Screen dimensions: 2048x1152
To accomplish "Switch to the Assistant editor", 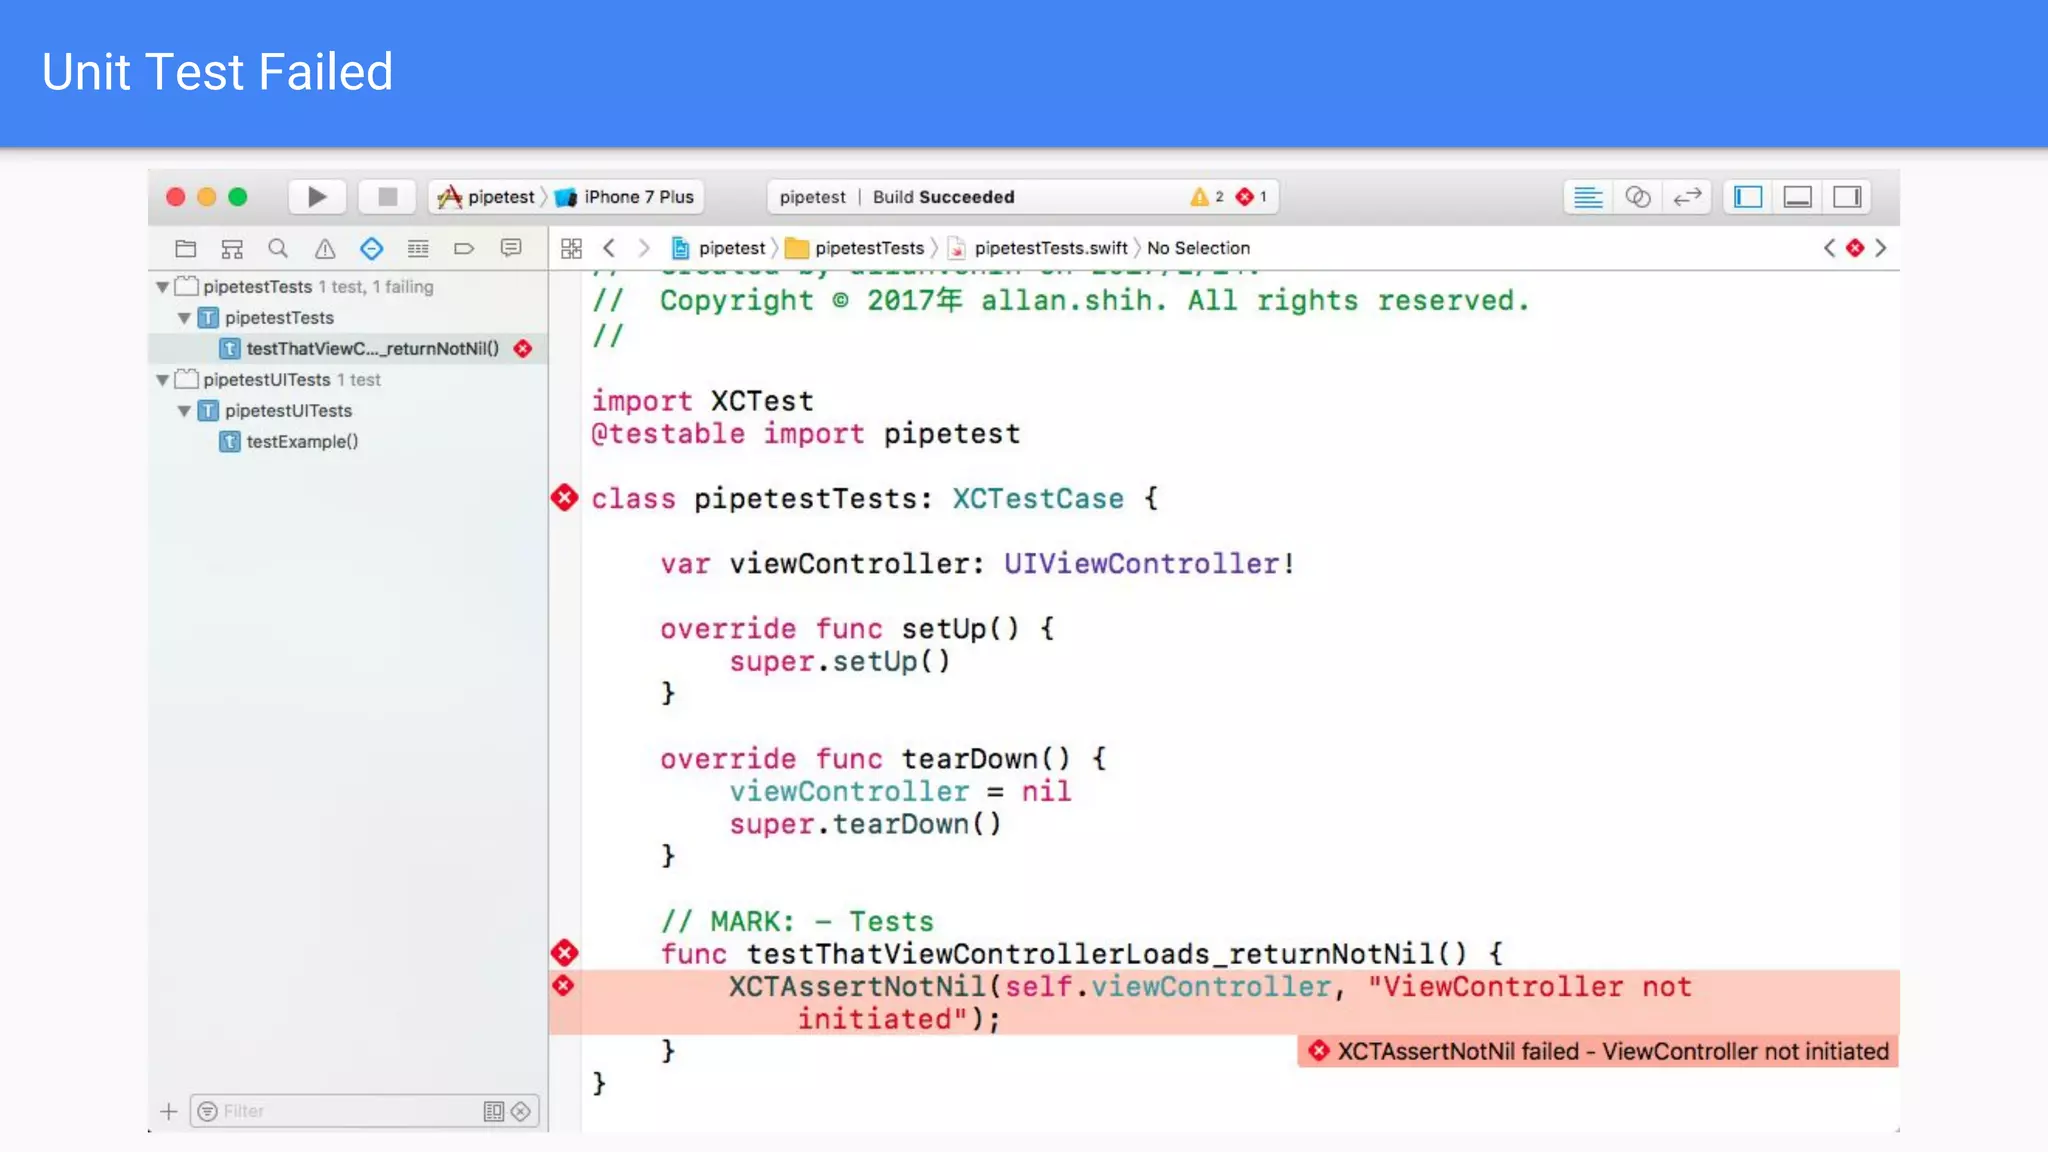I will tap(1637, 197).
